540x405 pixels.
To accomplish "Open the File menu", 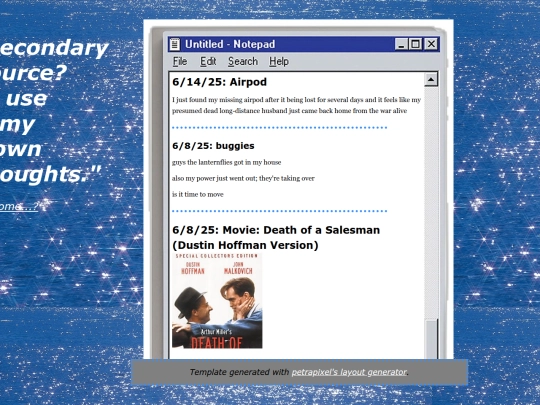I will pyautogui.click(x=180, y=62).
